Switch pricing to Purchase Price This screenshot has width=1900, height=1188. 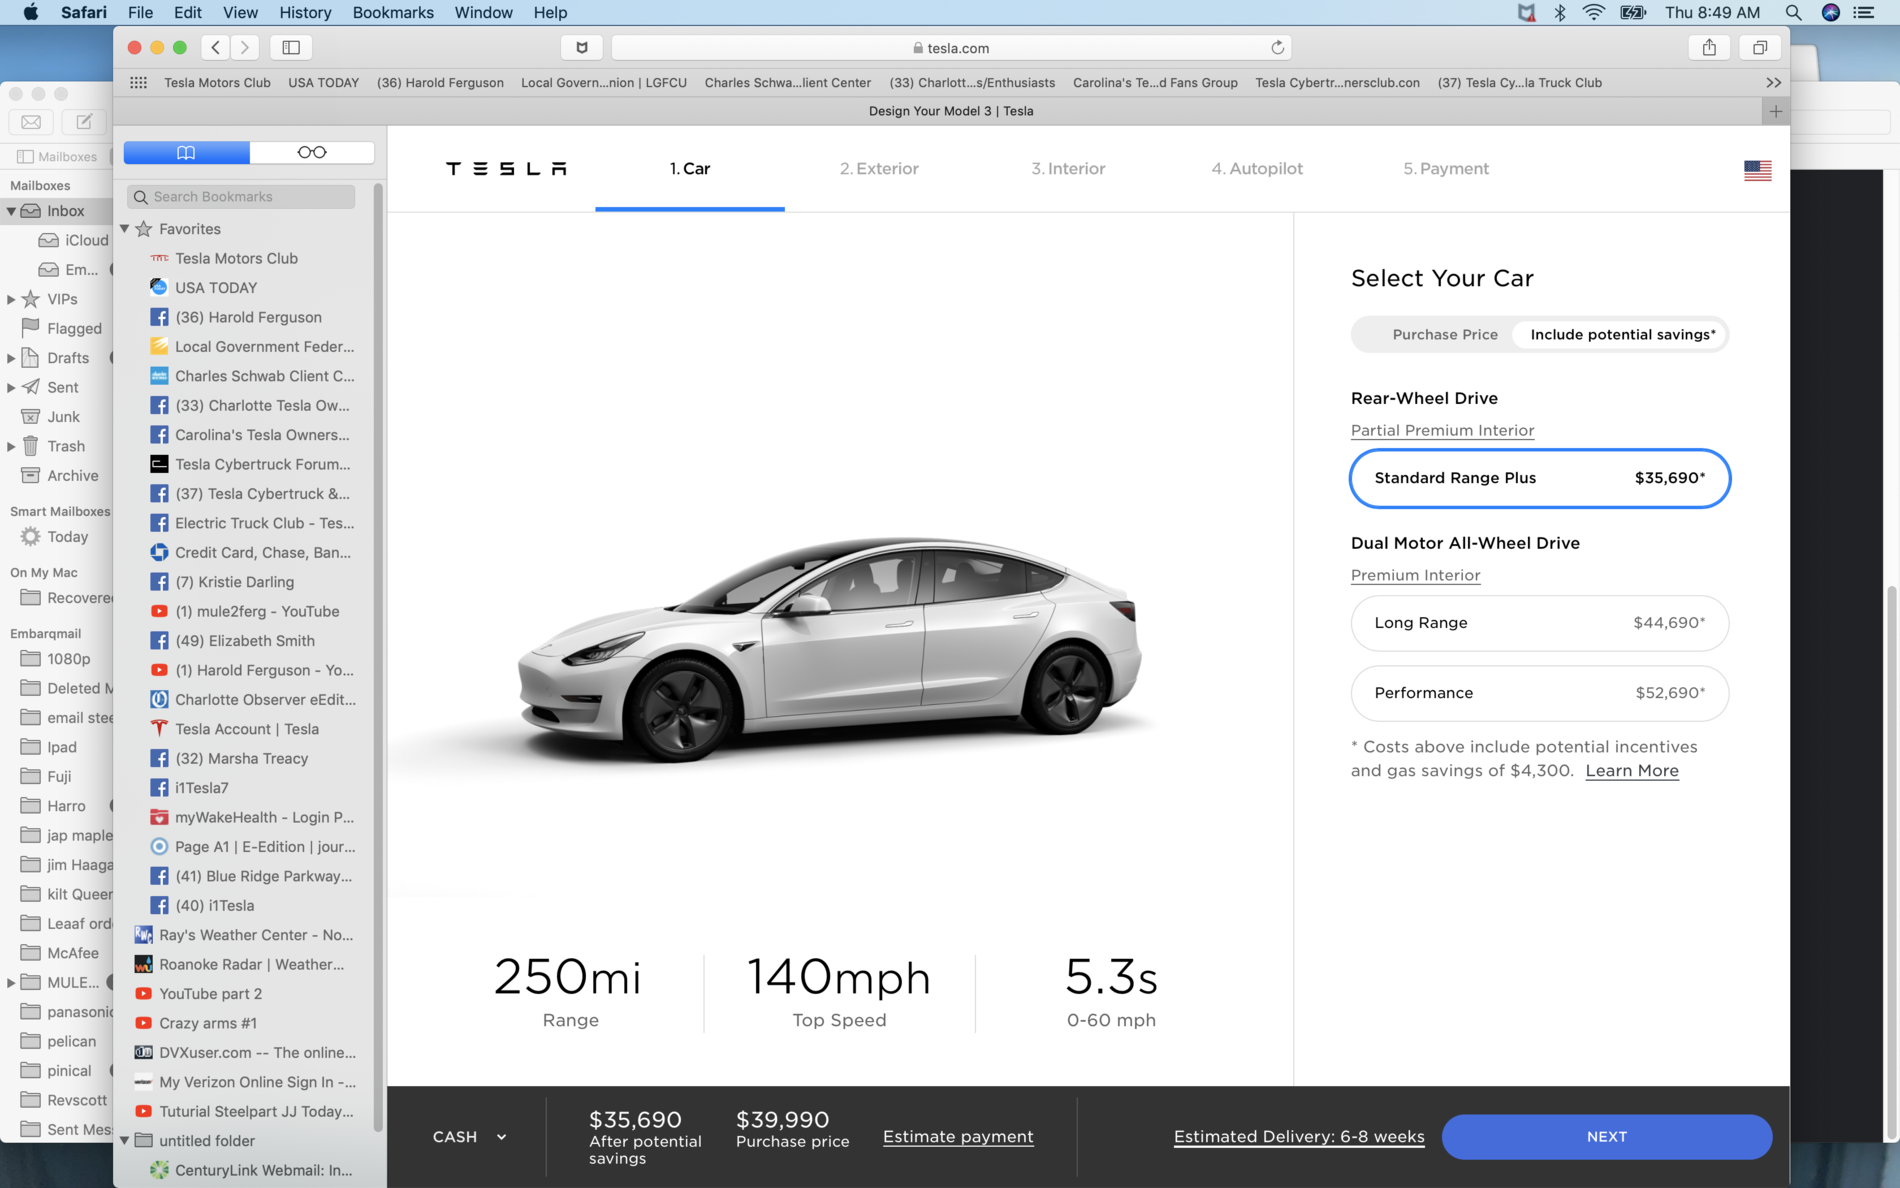click(x=1445, y=335)
